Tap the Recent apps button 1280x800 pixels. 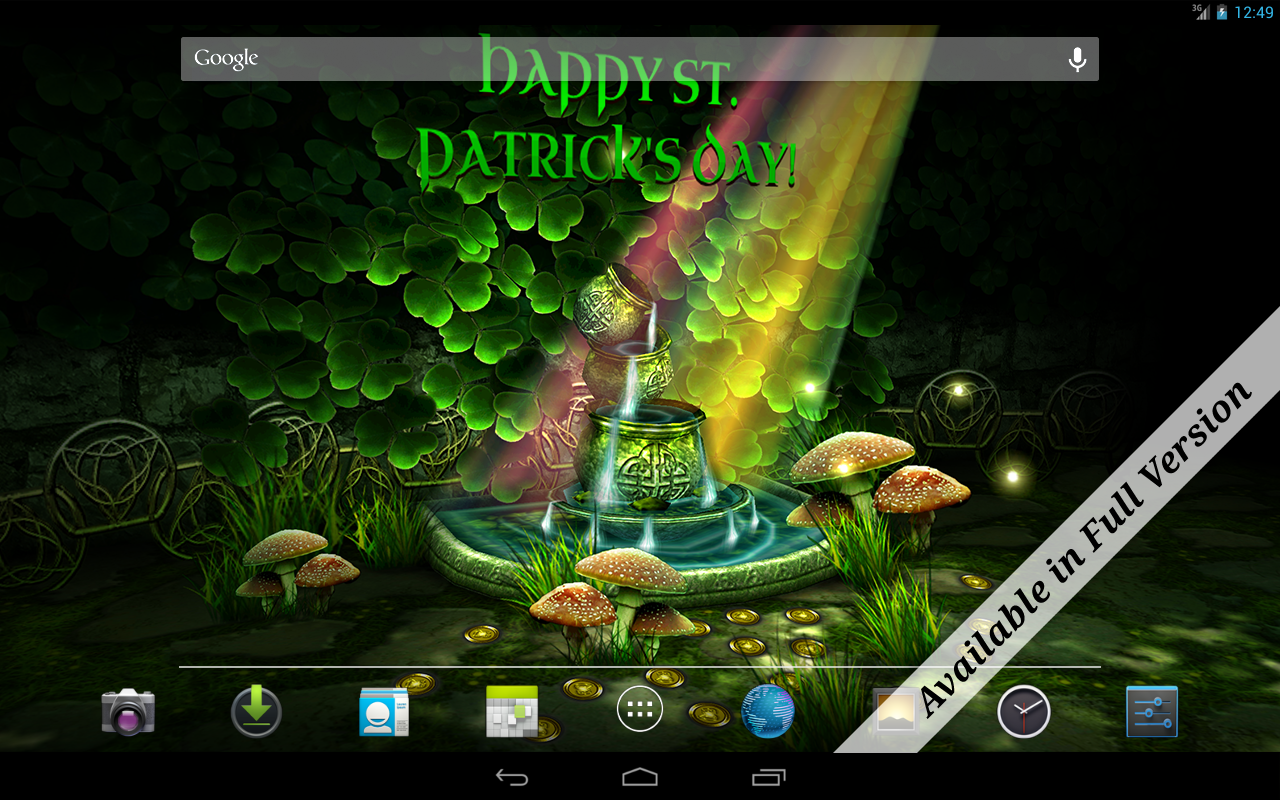click(768, 777)
